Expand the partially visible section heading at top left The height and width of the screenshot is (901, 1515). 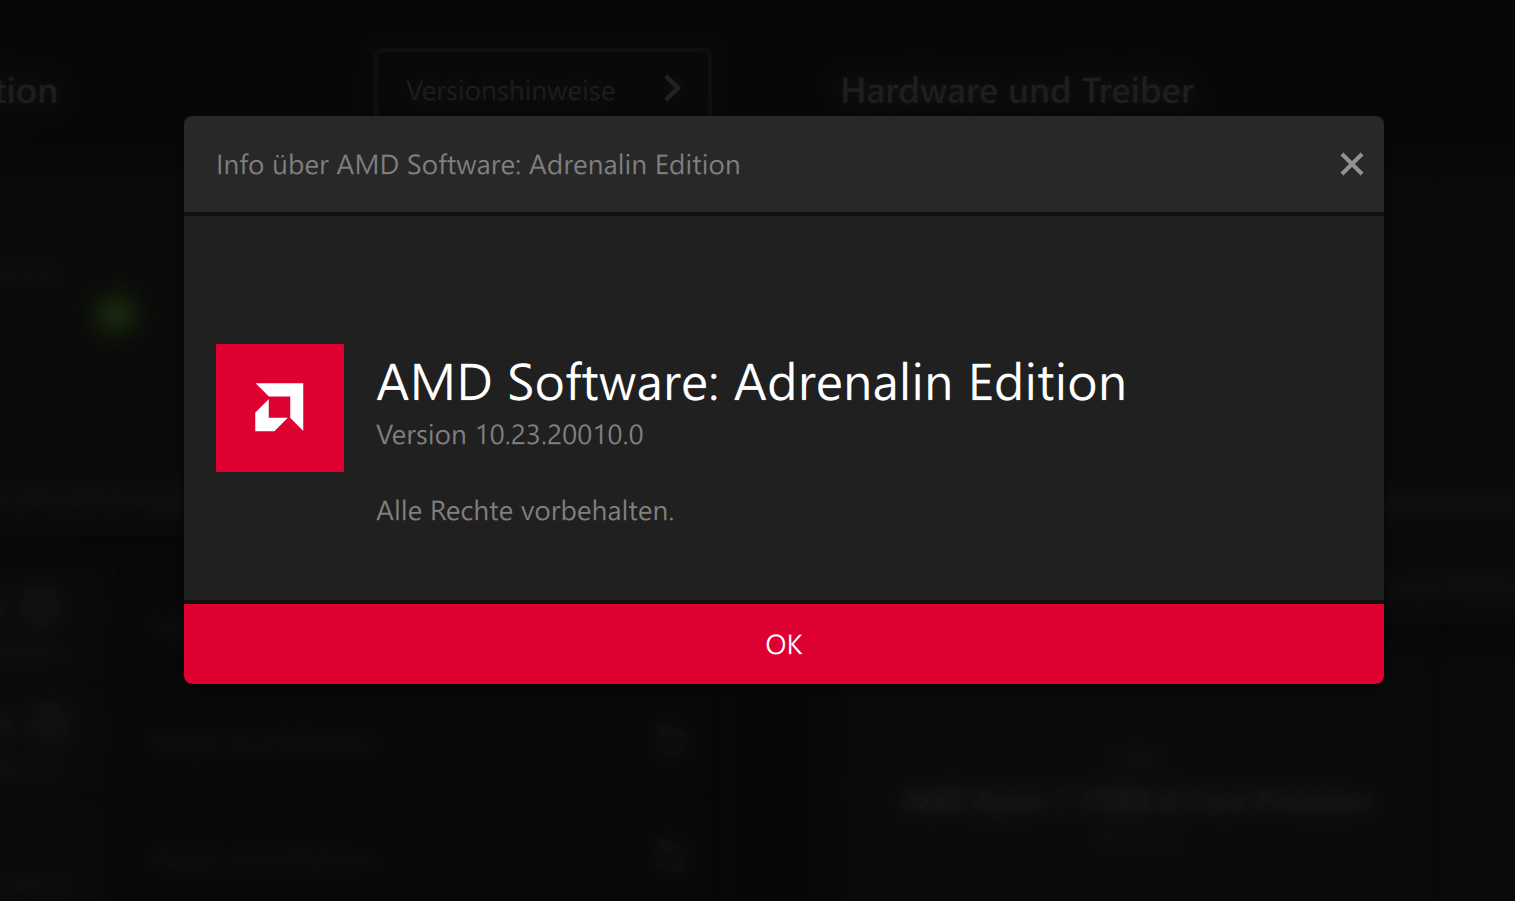28,90
